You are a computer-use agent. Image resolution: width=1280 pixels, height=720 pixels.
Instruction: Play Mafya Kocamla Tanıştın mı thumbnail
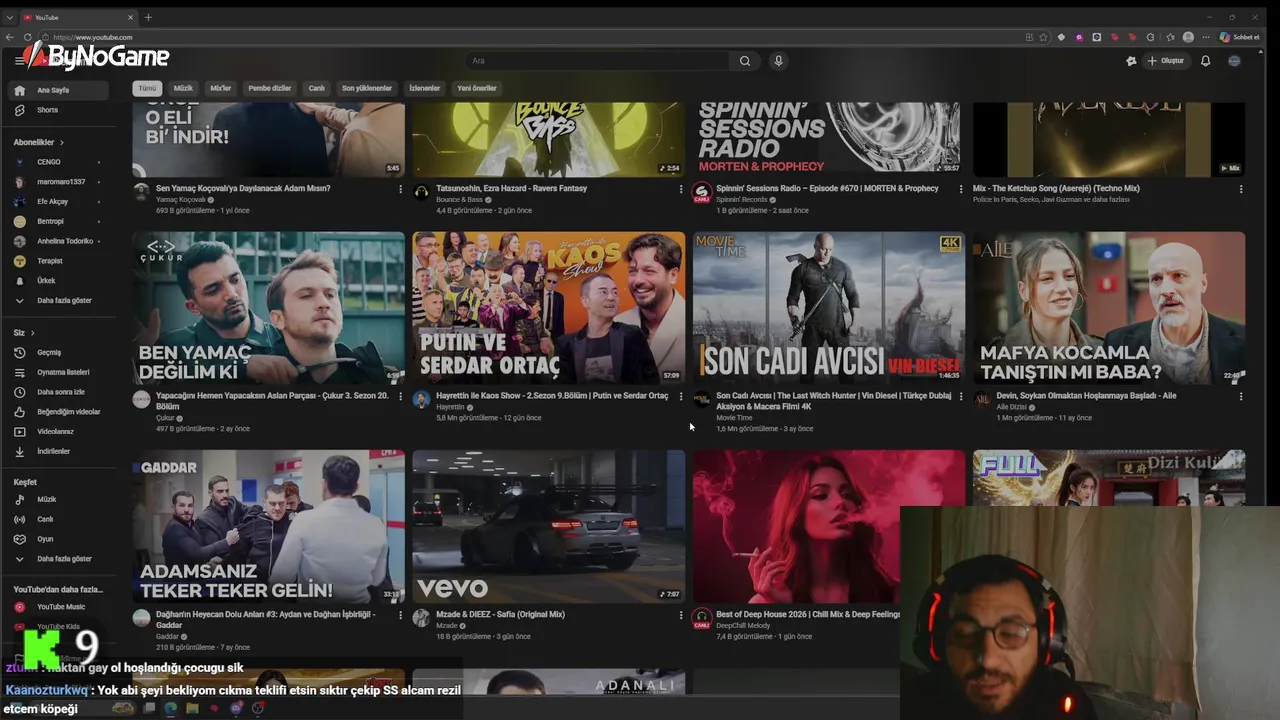click(1109, 308)
